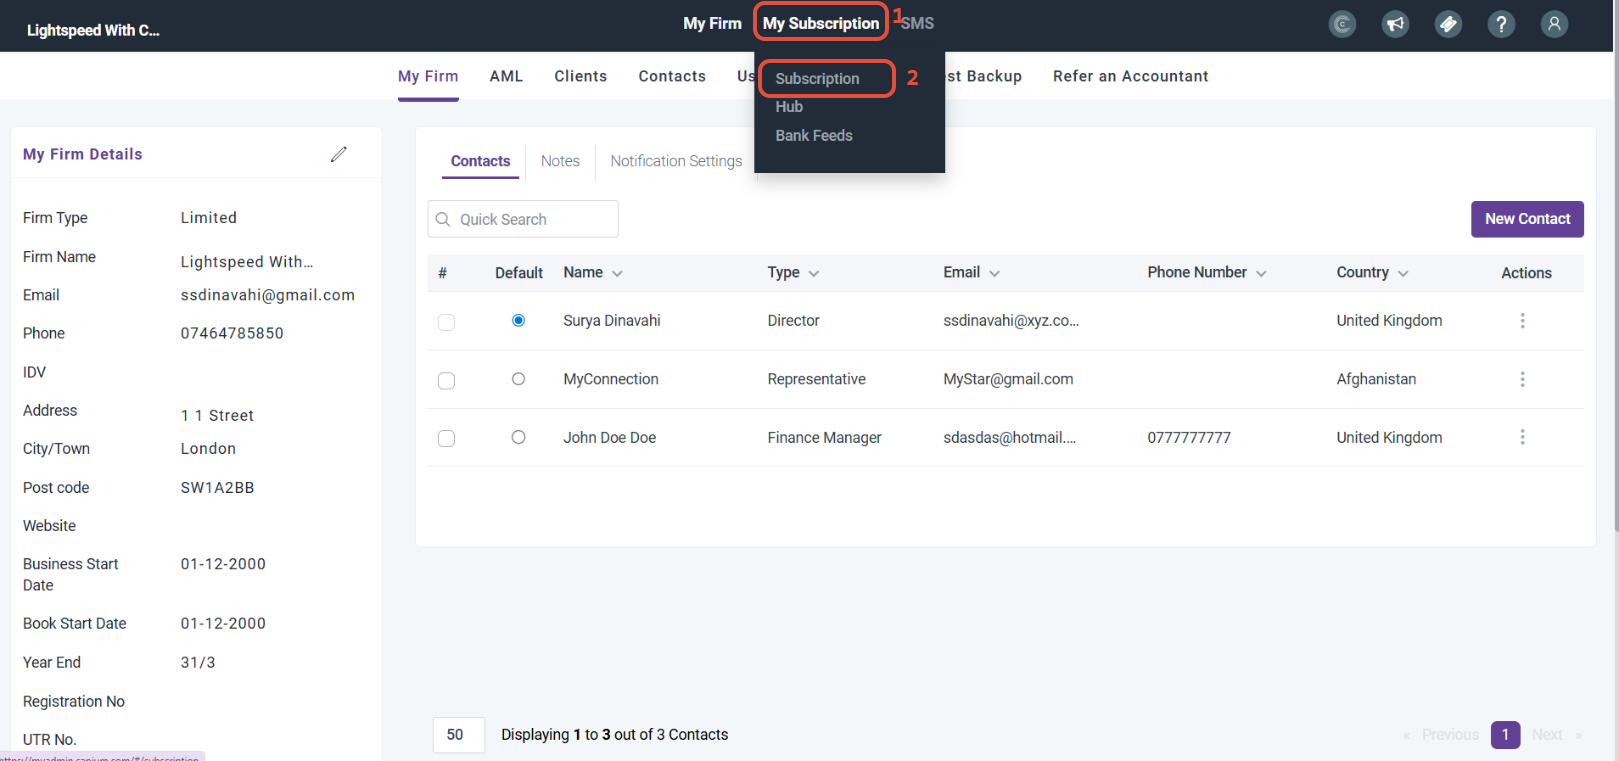The height and width of the screenshot is (761, 1619).
Task: Go to Refer an Accountant tab
Action: pyautogui.click(x=1130, y=76)
